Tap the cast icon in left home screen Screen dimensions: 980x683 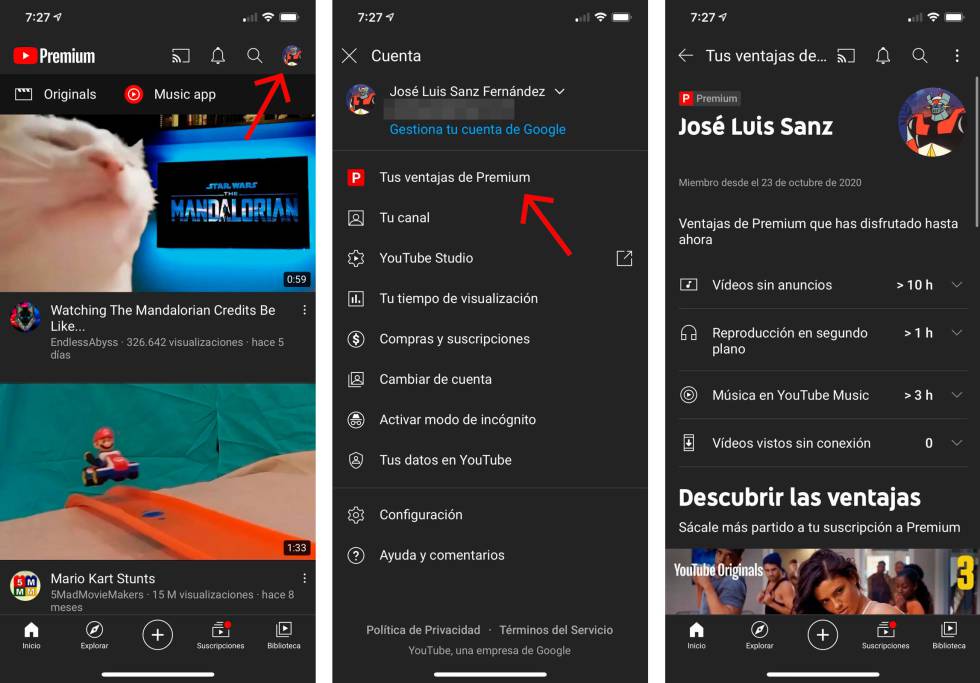(x=181, y=56)
